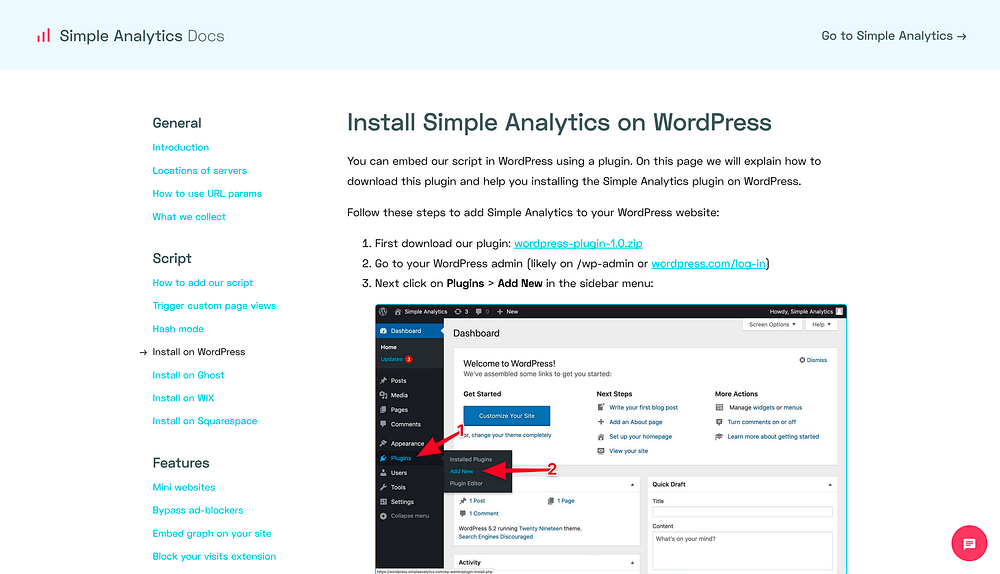Screen dimensions: 1000x574
Task: Dismiss the Welcome to WordPress panel
Action: point(813,360)
